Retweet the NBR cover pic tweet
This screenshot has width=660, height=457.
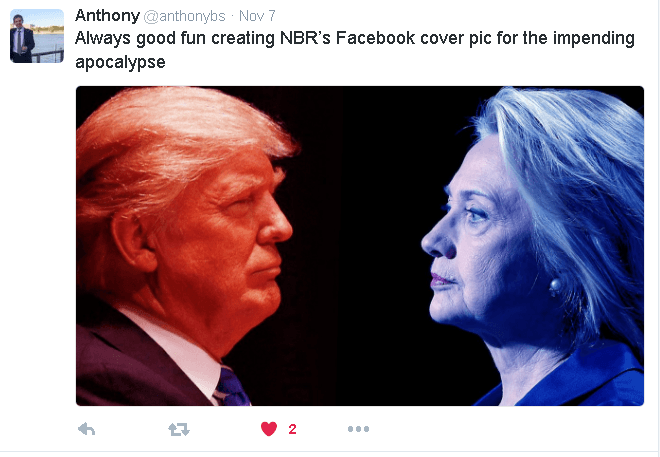tap(179, 429)
